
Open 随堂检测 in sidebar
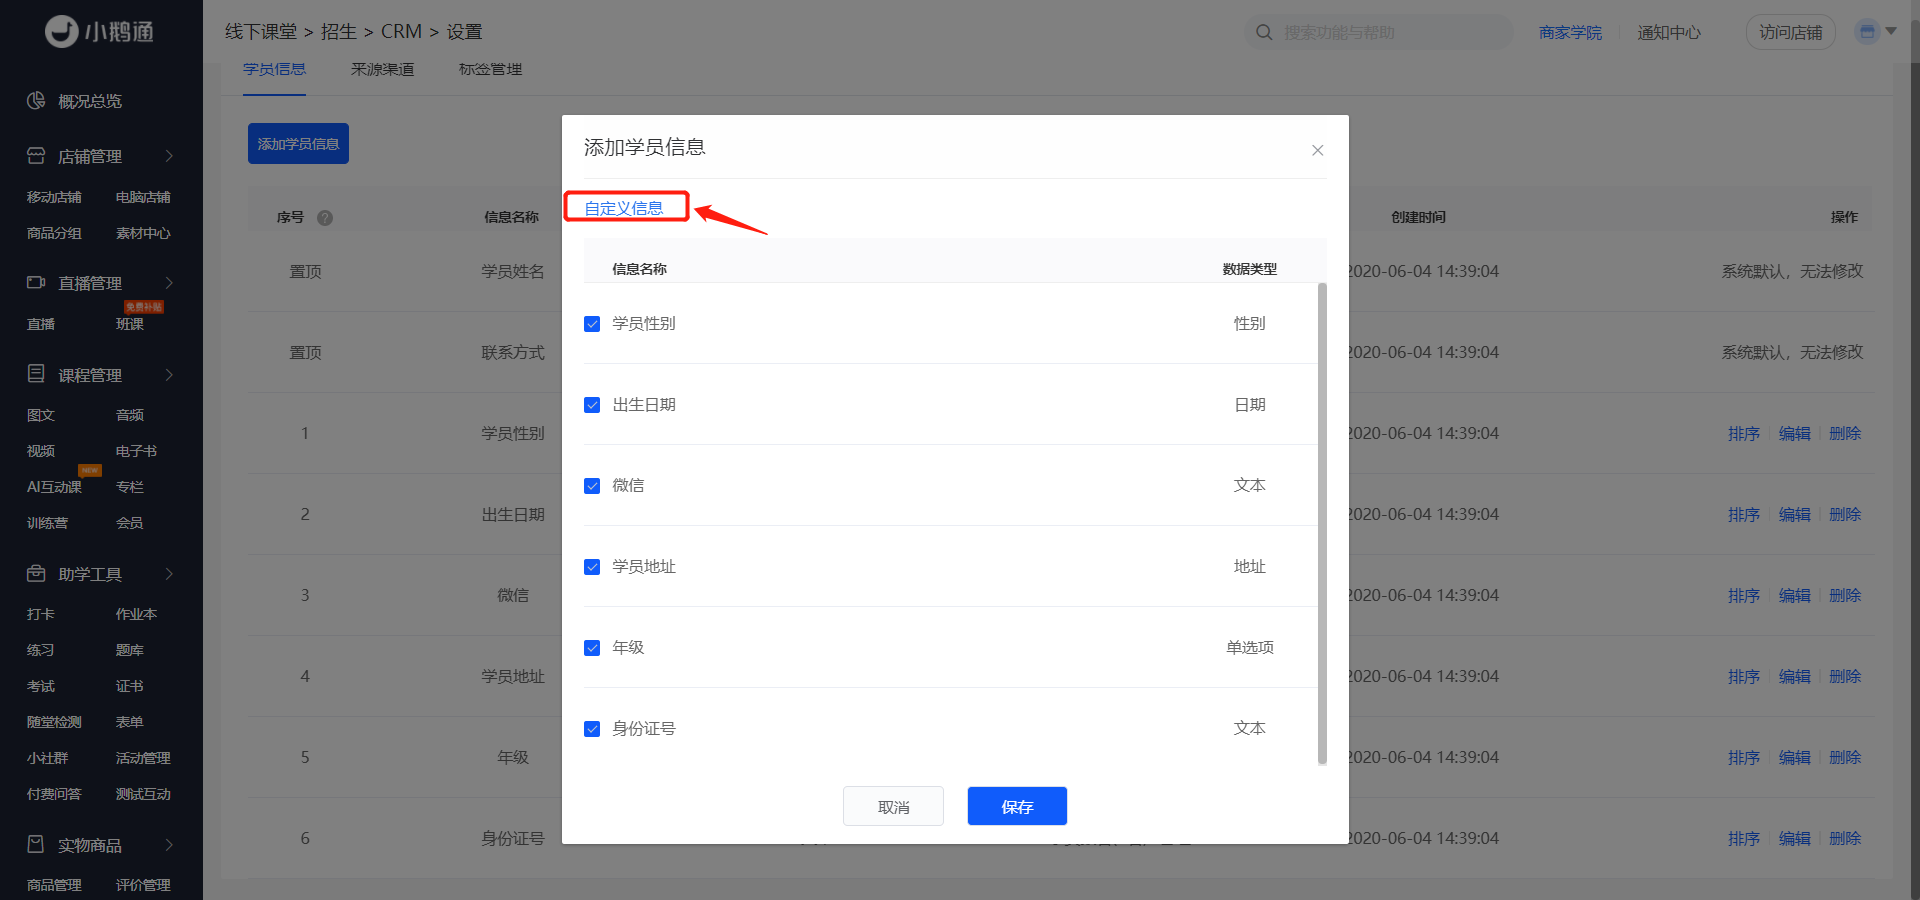(x=54, y=722)
